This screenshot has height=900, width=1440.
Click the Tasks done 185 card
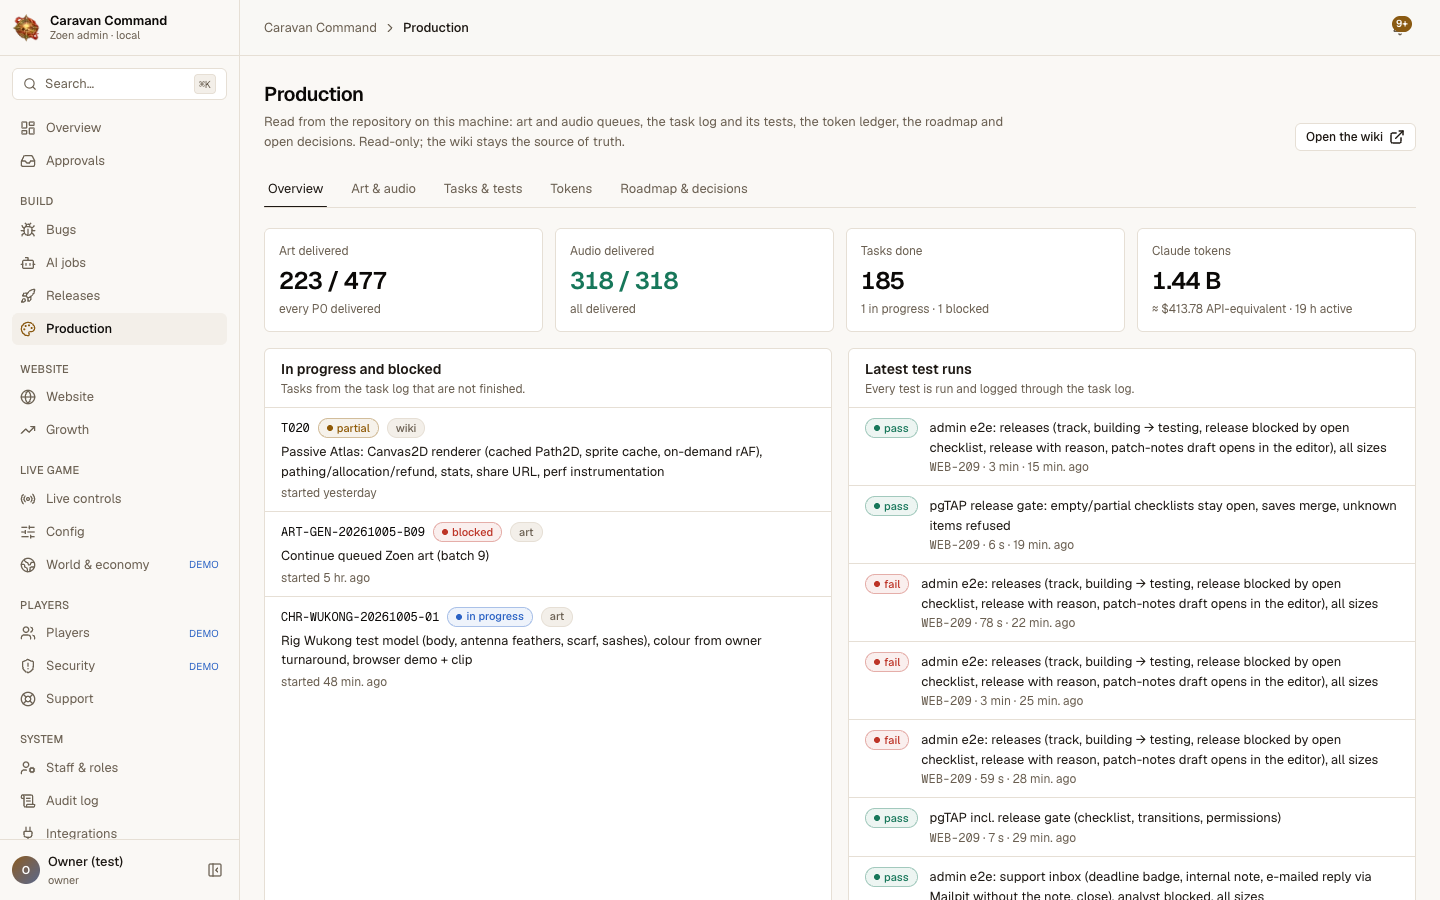(985, 280)
